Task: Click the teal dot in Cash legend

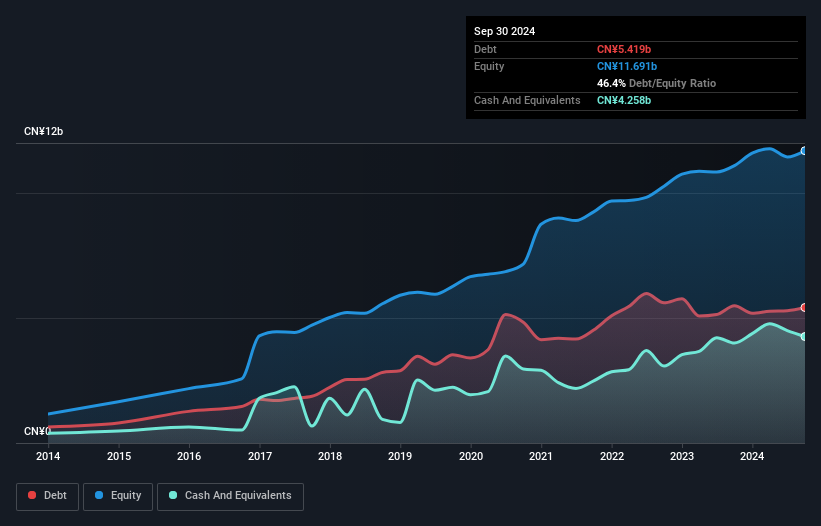Action: click(173, 495)
